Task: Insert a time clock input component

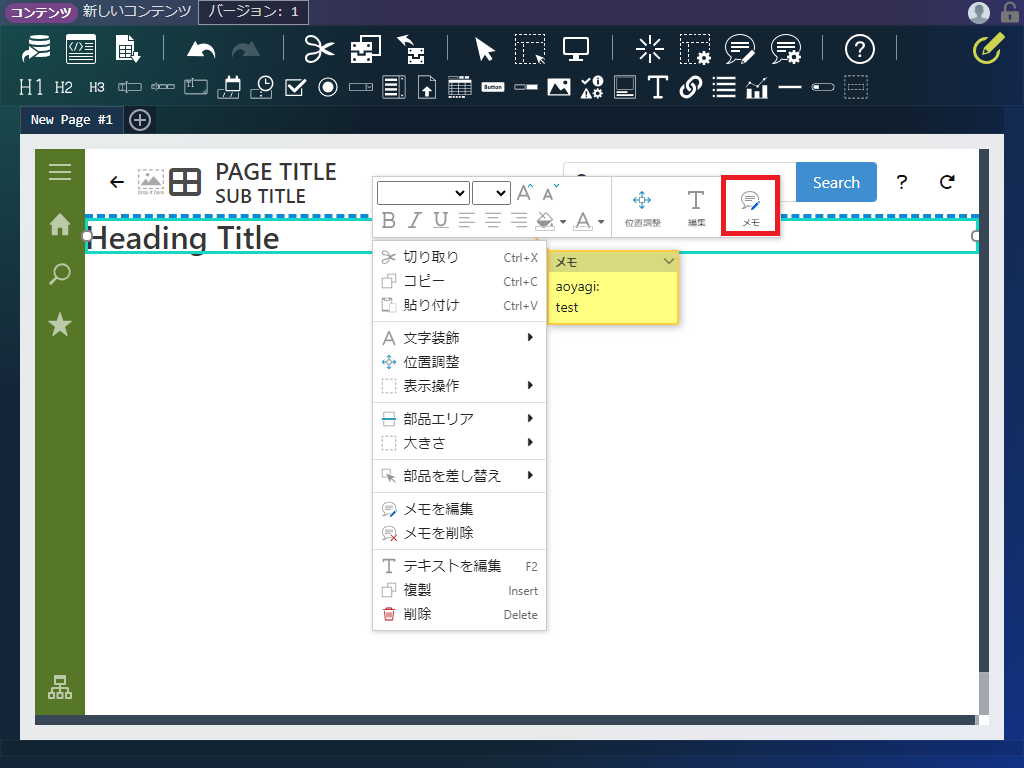Action: [262, 87]
